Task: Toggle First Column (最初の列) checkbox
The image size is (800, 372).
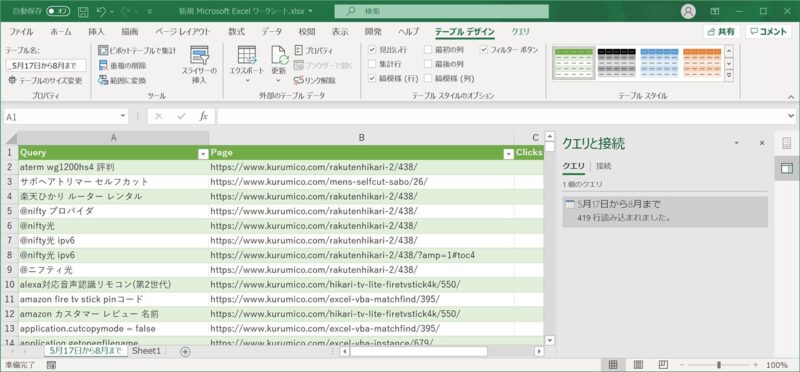Action: tap(428, 50)
